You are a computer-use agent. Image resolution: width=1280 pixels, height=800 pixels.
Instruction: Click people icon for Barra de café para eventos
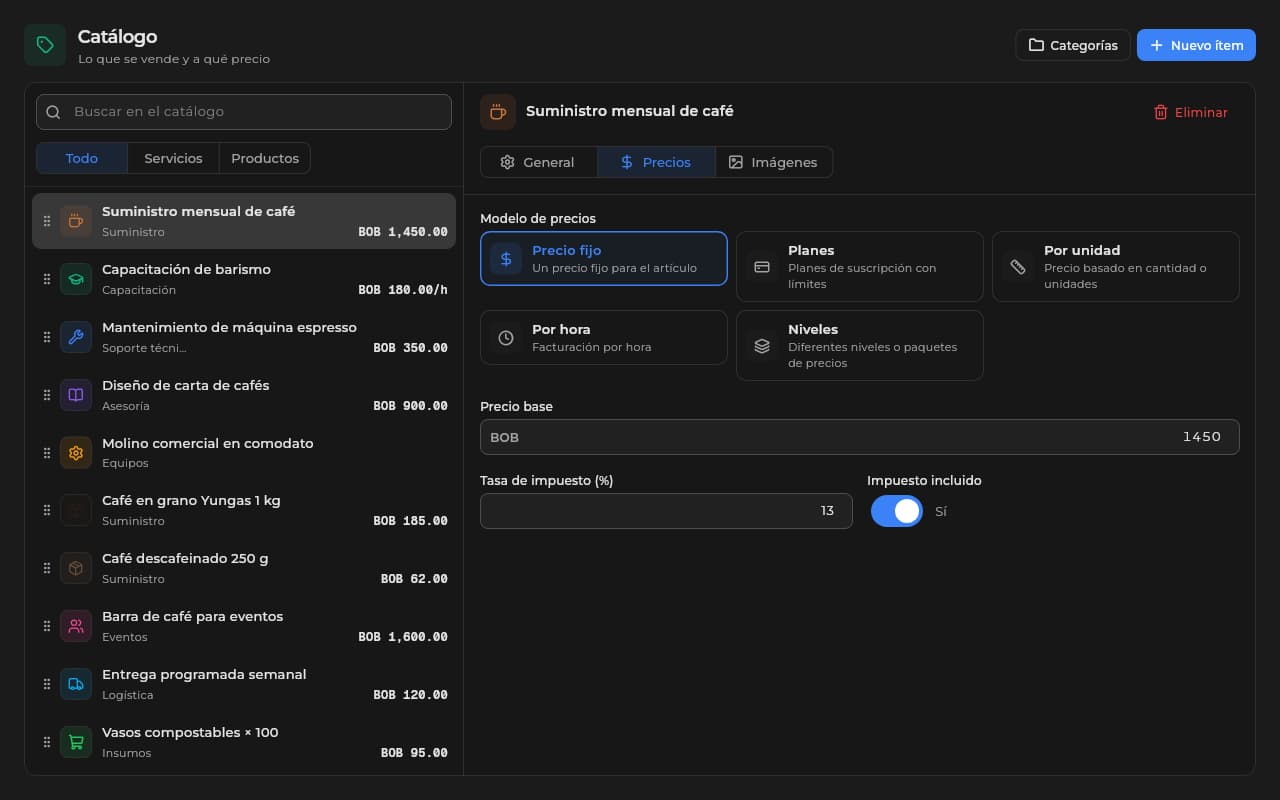[x=76, y=626]
